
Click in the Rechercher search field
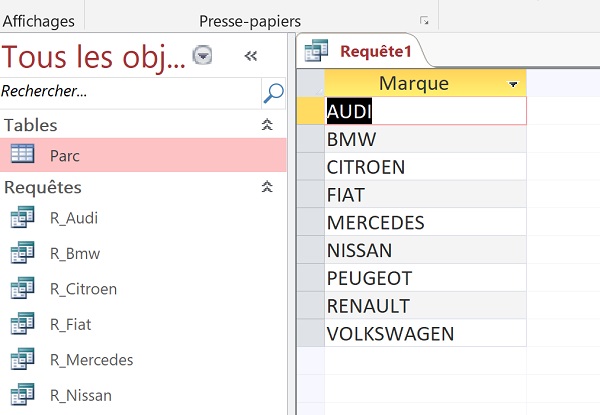pos(131,91)
